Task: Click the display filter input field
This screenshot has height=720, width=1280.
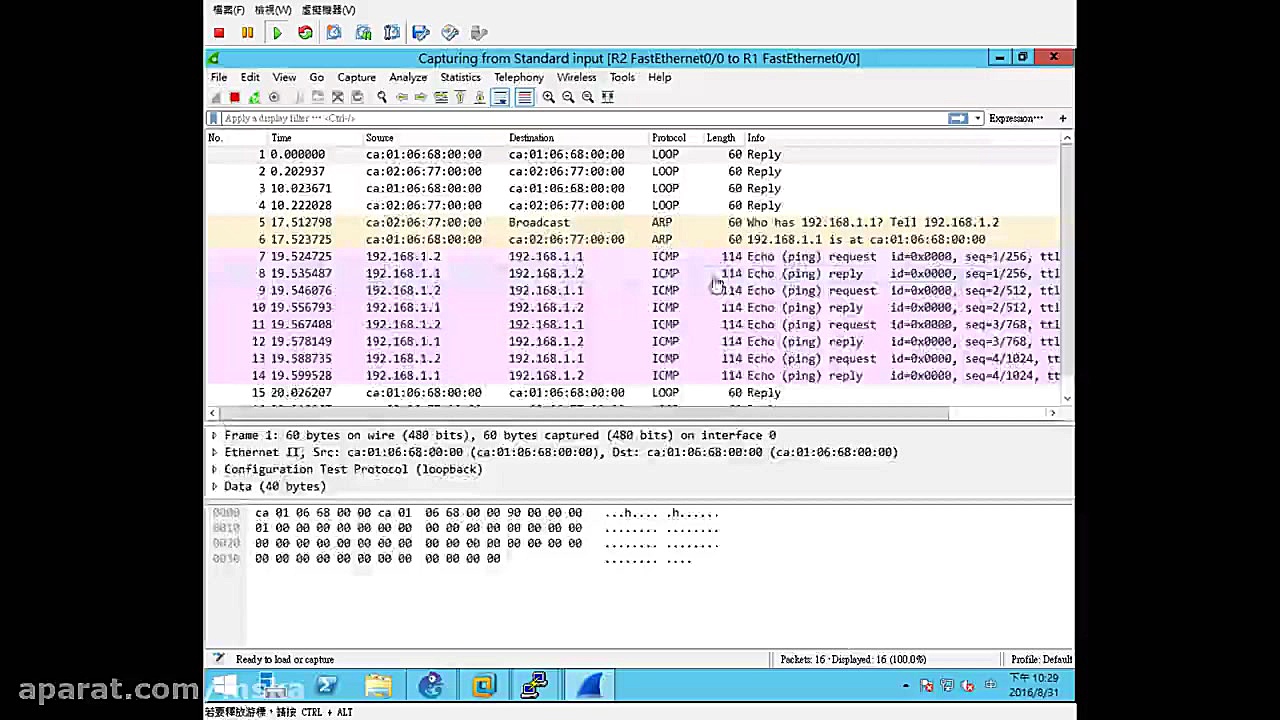Action: (583, 118)
